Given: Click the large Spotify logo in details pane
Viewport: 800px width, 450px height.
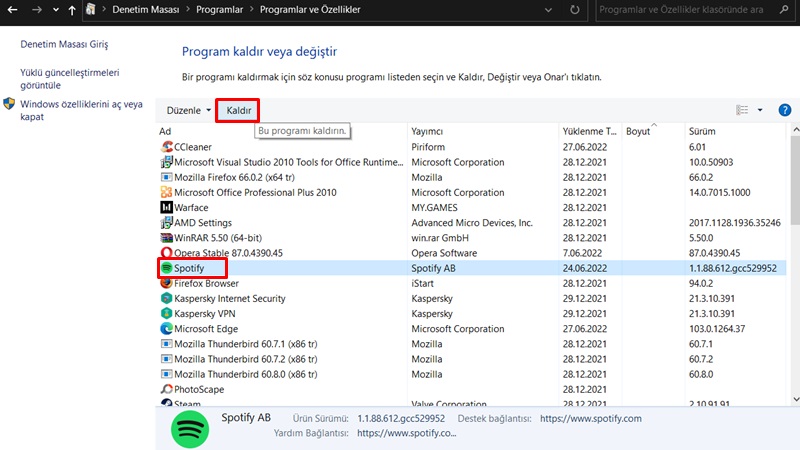Looking at the screenshot, I should 190,430.
